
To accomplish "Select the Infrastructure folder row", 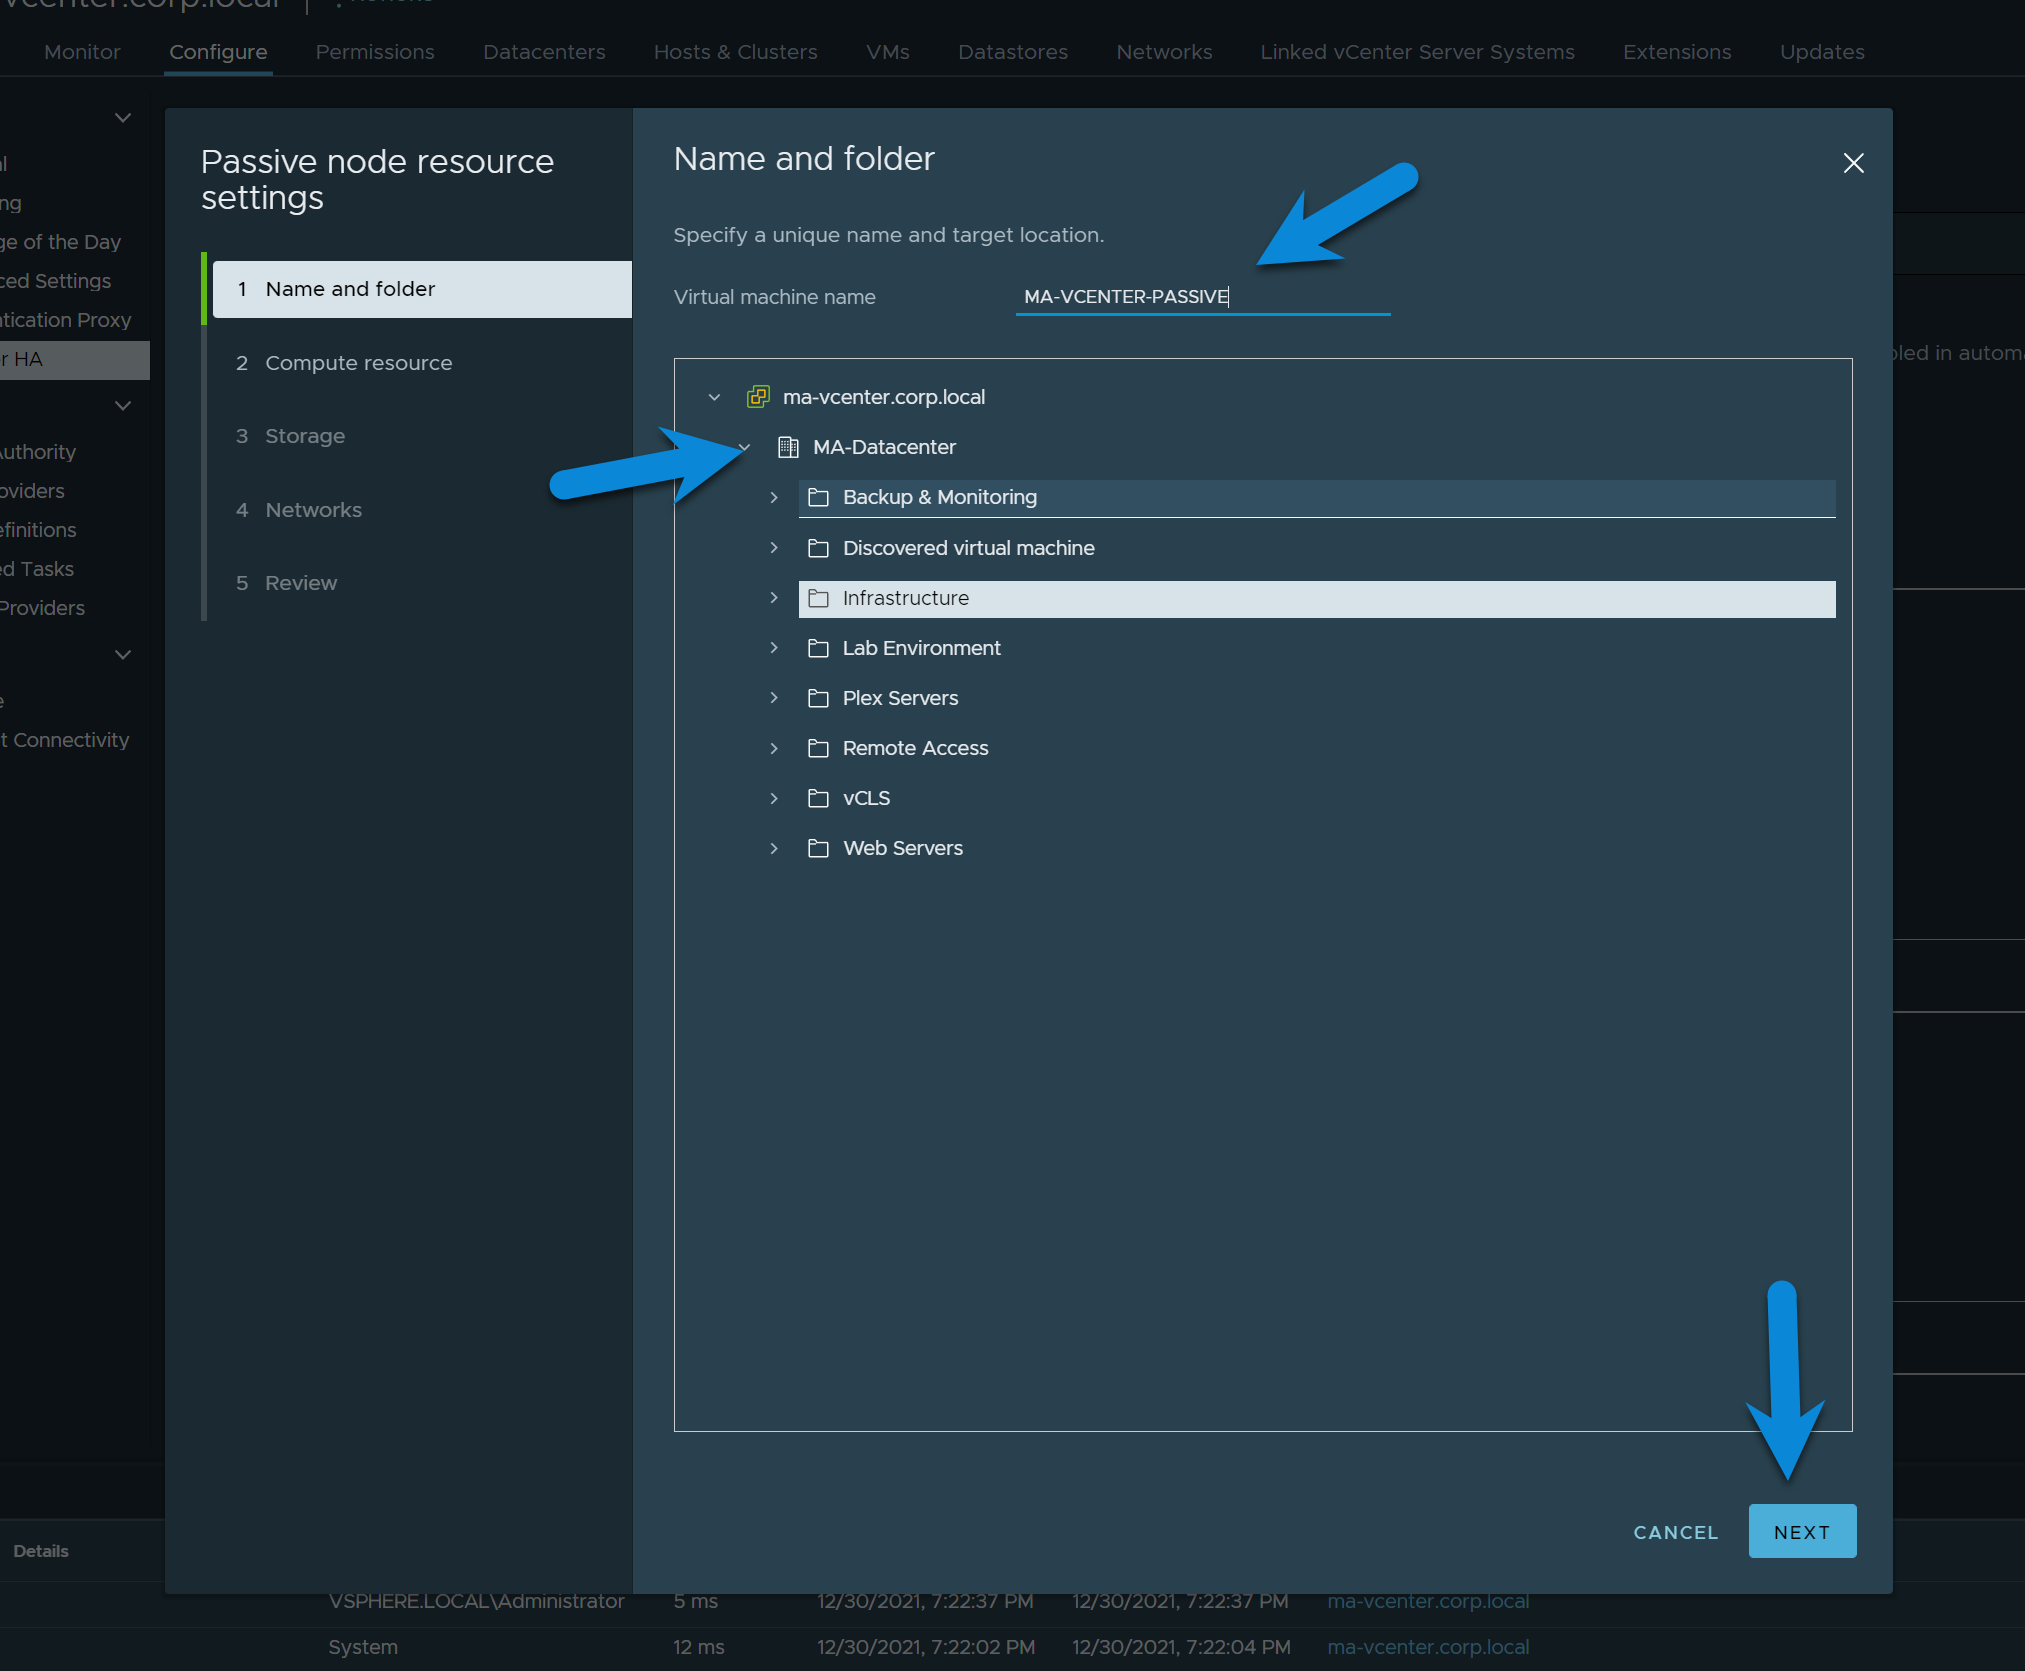I will pos(1317,598).
